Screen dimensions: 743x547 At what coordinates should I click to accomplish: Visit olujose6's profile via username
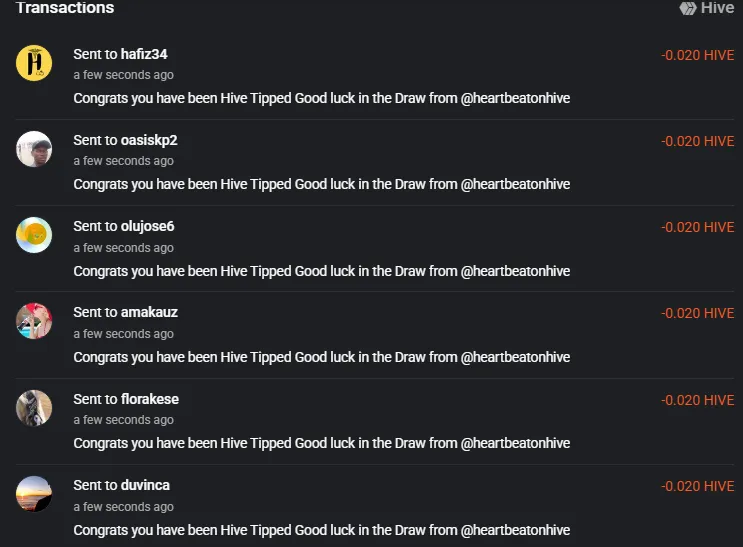(147, 226)
